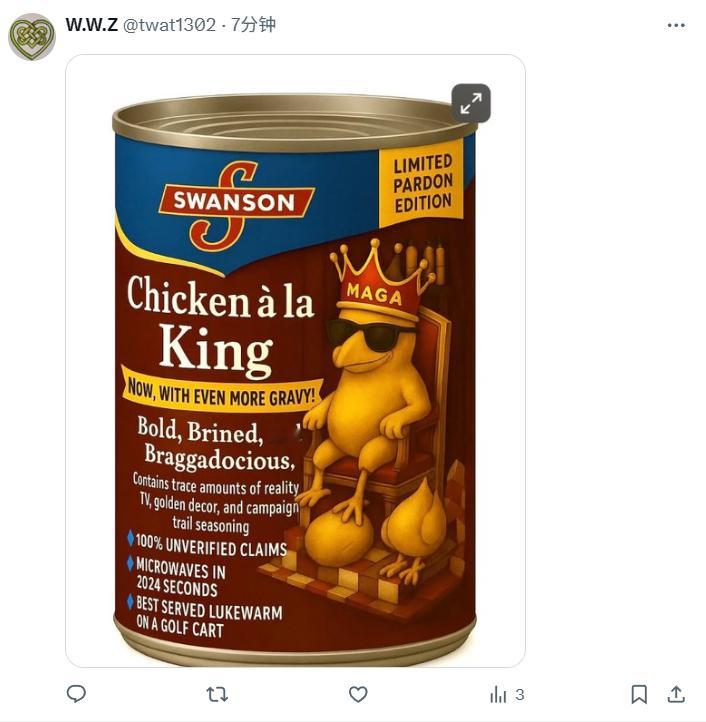Click the "100% Unverified Claims" text in image

tap(211, 546)
